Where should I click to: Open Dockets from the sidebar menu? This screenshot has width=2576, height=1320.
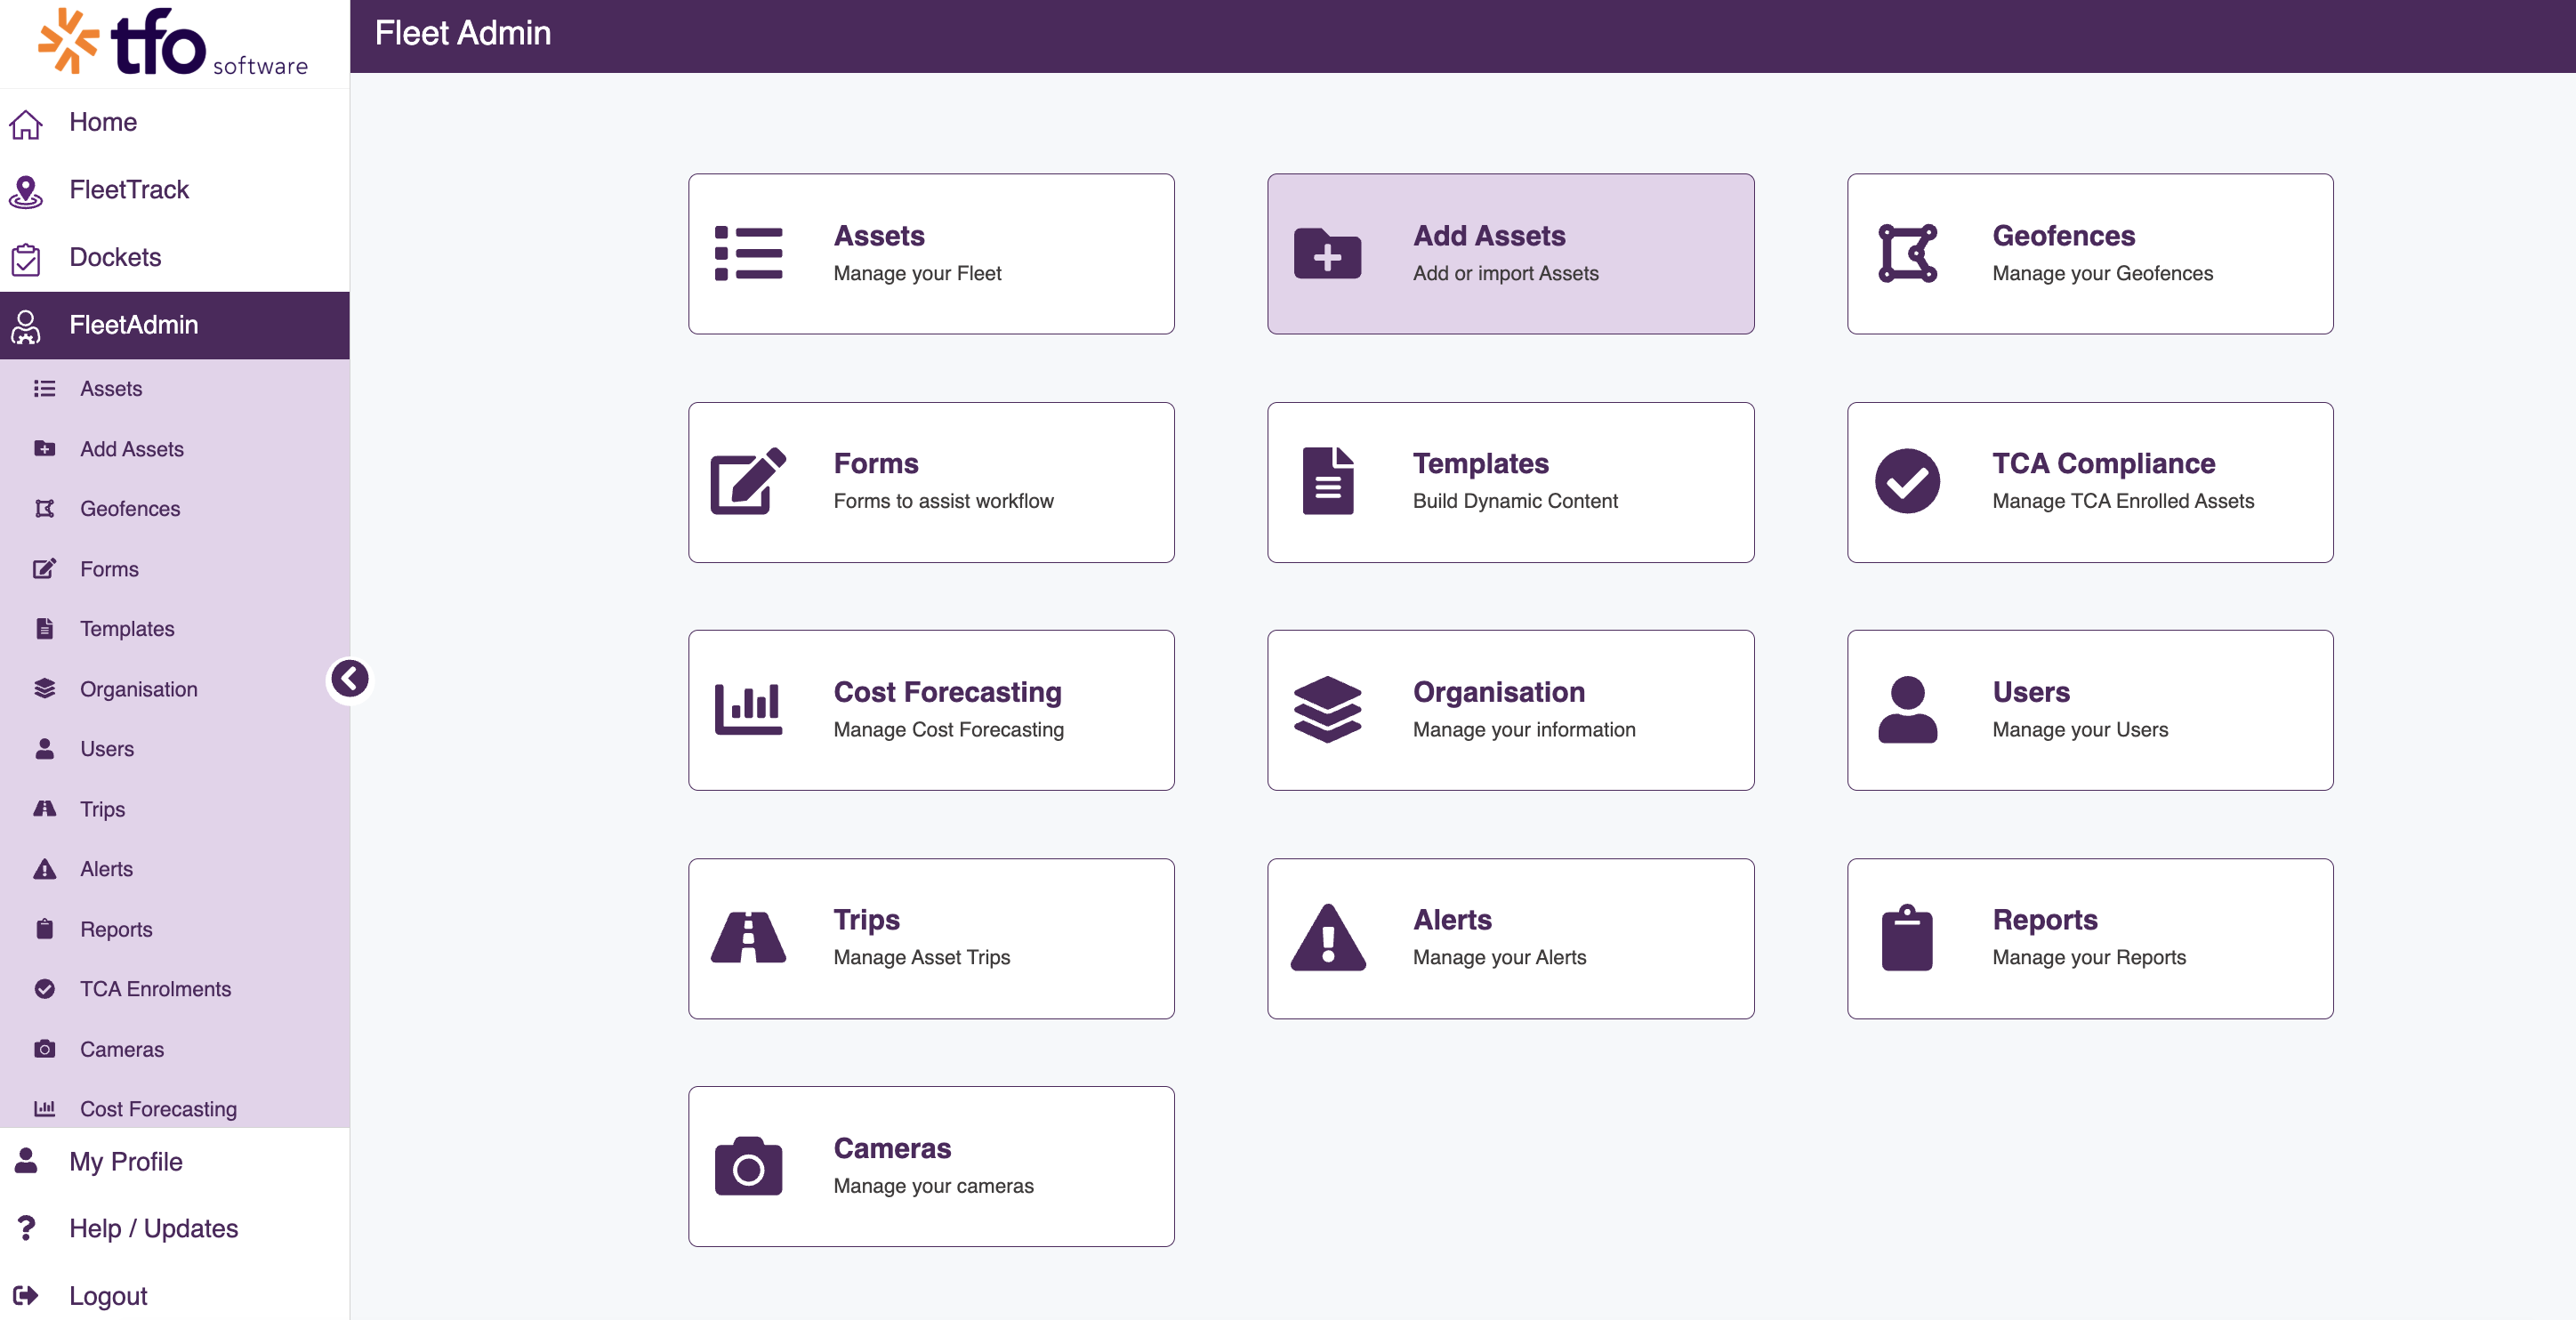click(x=175, y=258)
